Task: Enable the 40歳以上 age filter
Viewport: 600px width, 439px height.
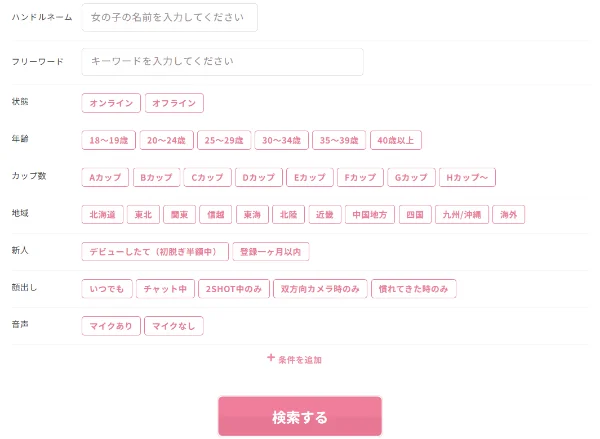Action: (x=396, y=141)
